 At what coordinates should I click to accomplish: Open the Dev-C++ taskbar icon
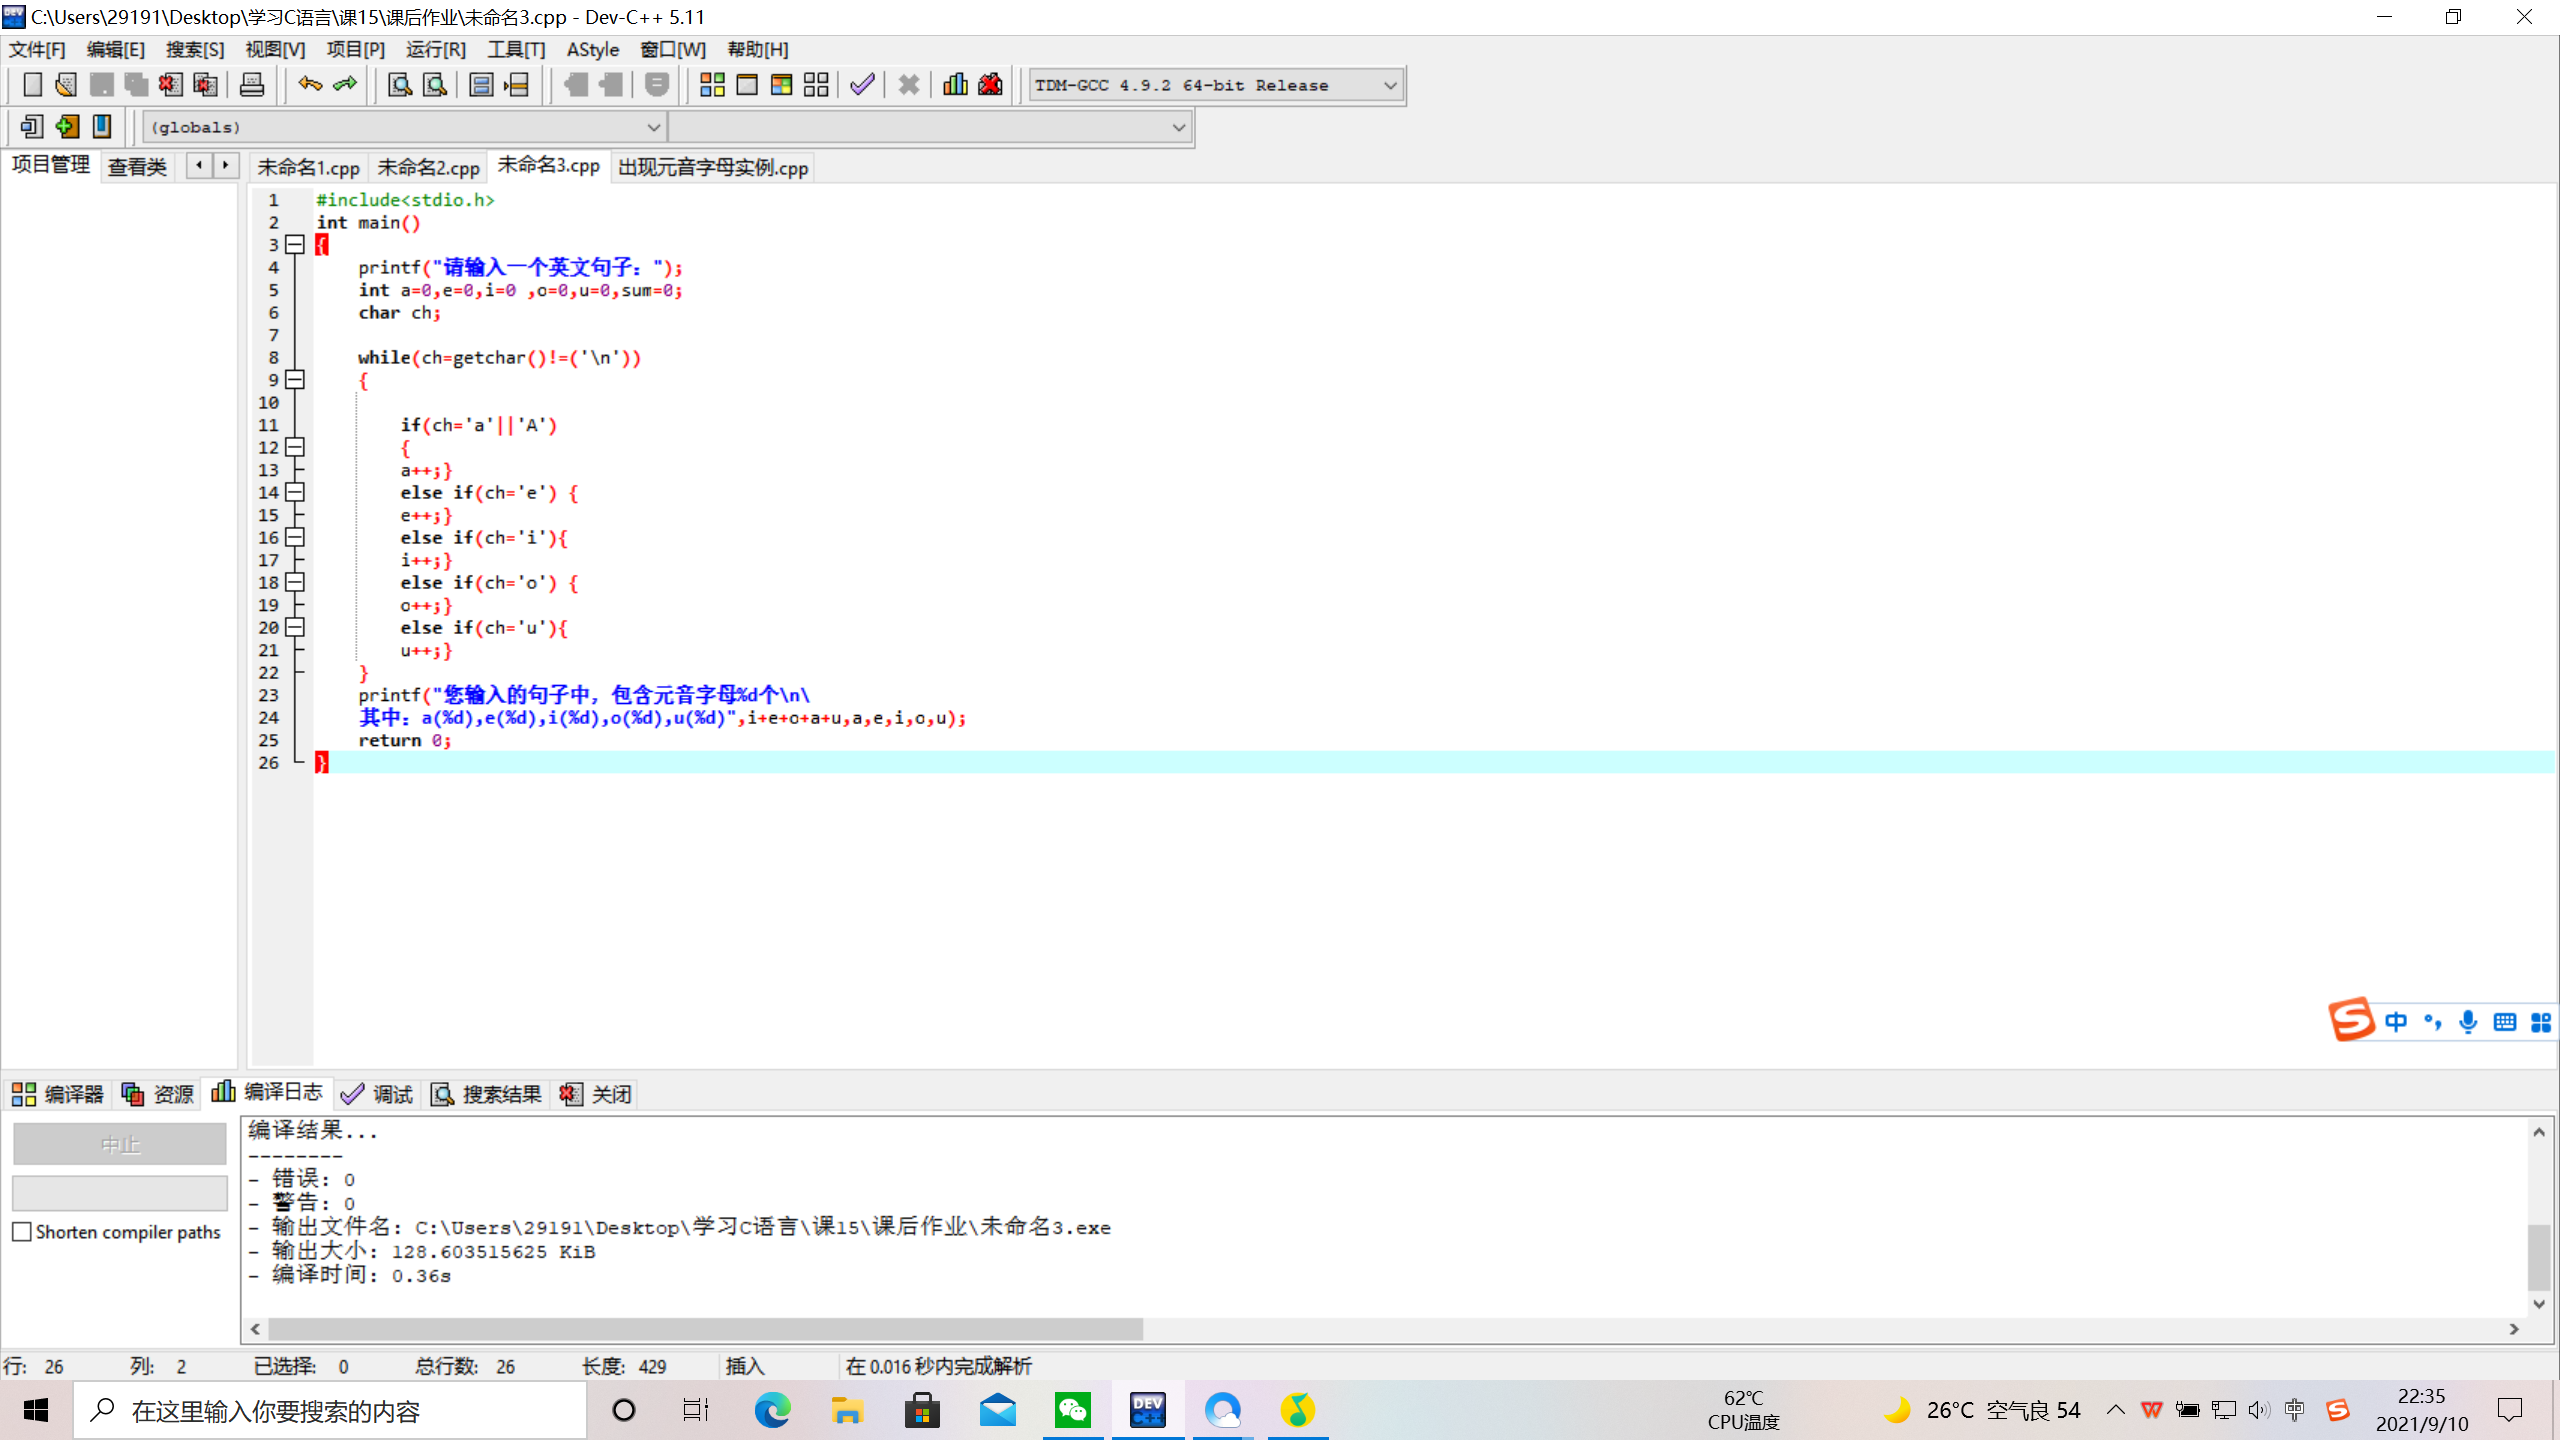pos(1147,1411)
